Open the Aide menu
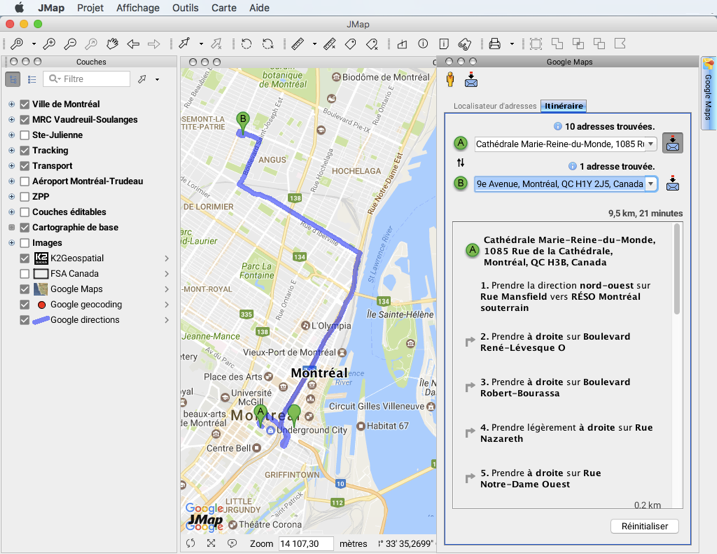Viewport: 717px width, 554px height. (x=259, y=8)
